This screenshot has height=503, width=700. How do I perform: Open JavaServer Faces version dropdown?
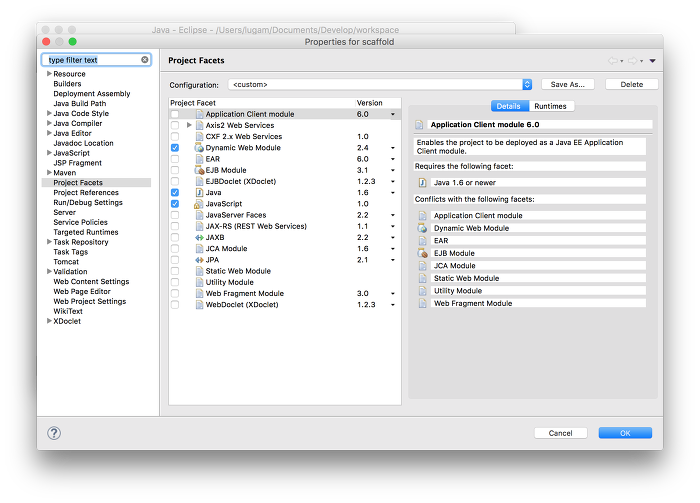[393, 215]
